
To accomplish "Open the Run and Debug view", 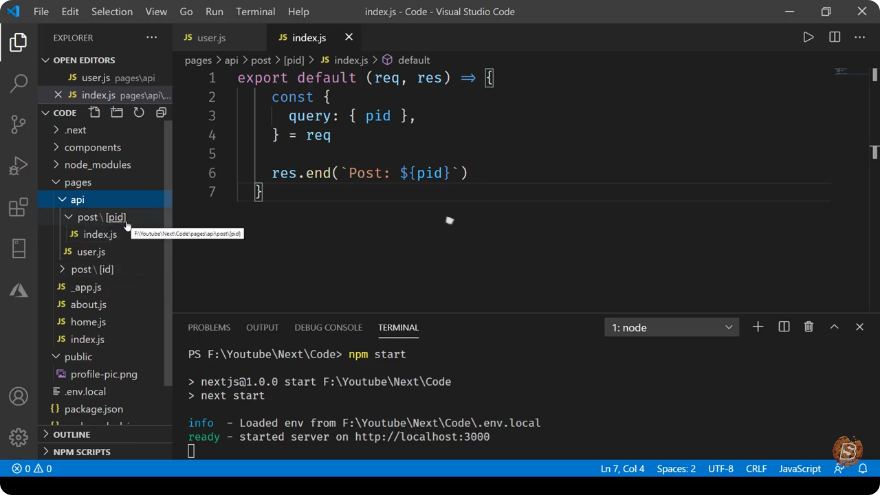I will click(x=19, y=166).
